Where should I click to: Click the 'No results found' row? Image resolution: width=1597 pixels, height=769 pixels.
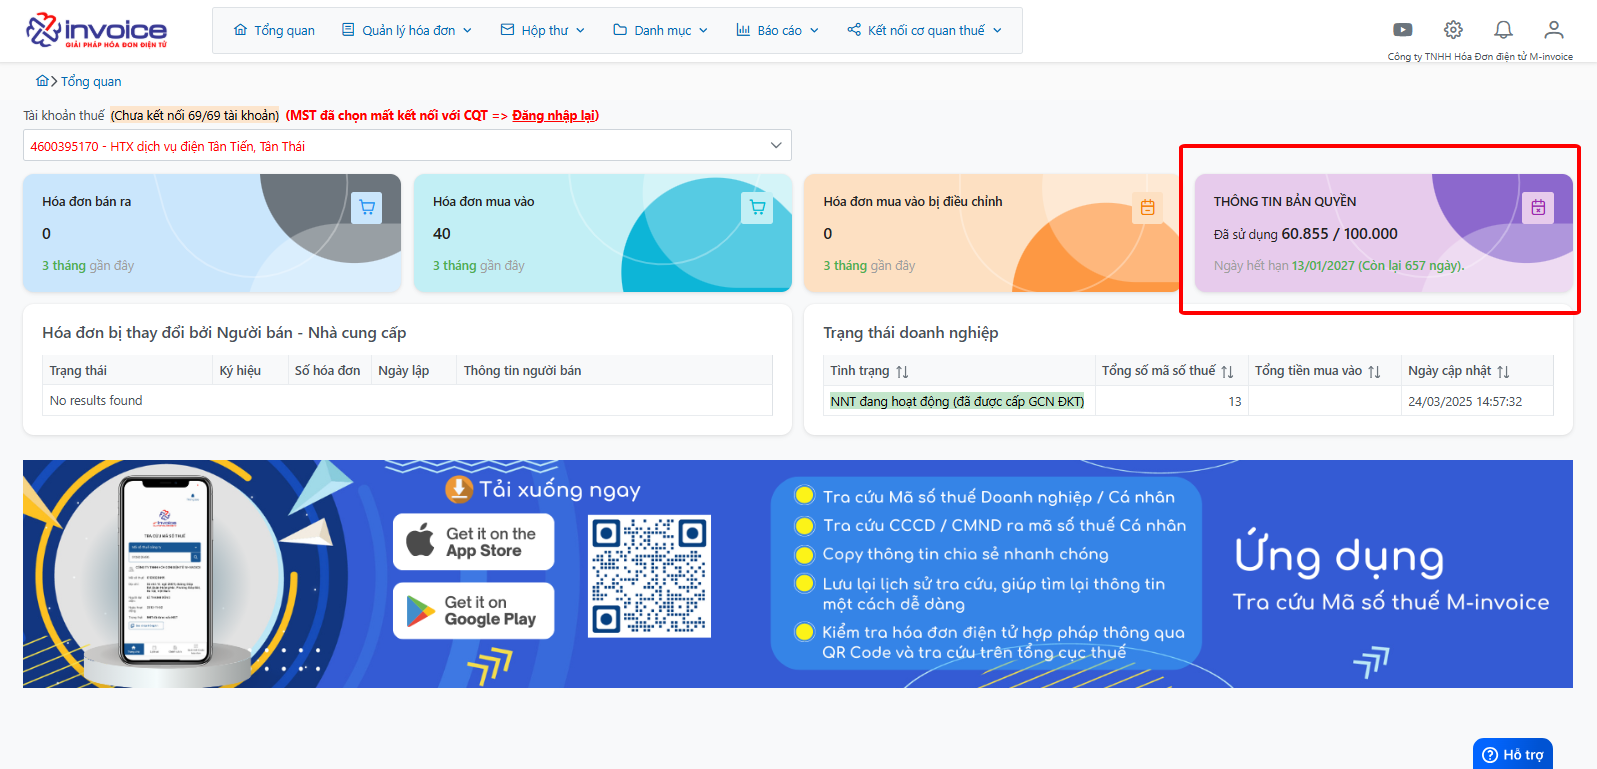tap(407, 400)
